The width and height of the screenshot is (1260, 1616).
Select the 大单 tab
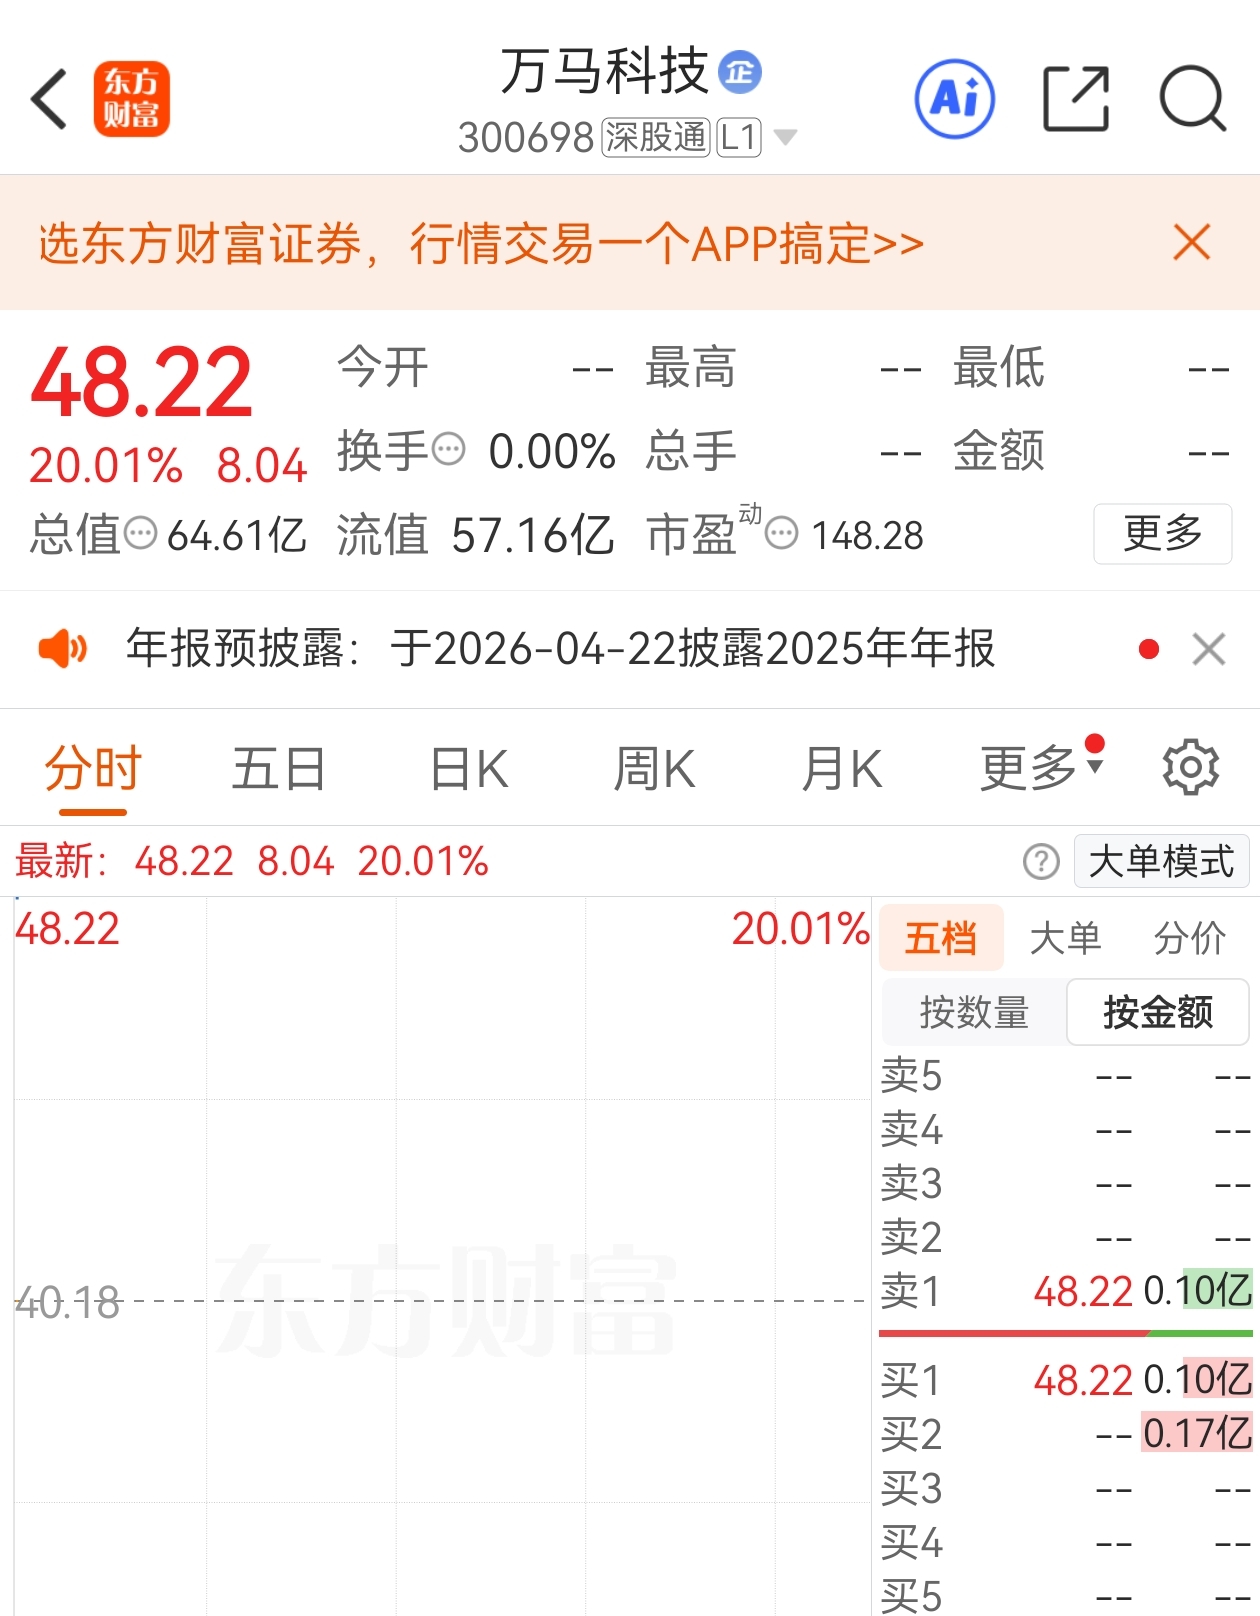[x=1065, y=938]
